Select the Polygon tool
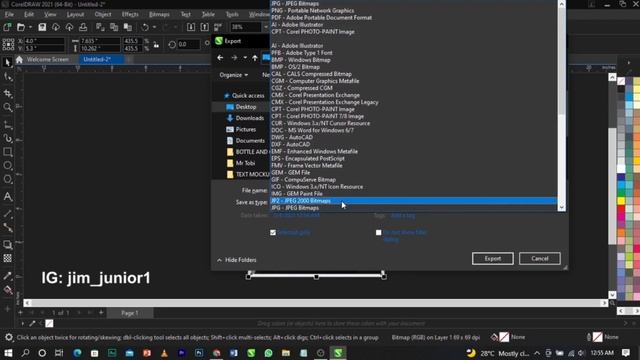Viewport: 640px width, 360px height. click(x=7, y=179)
